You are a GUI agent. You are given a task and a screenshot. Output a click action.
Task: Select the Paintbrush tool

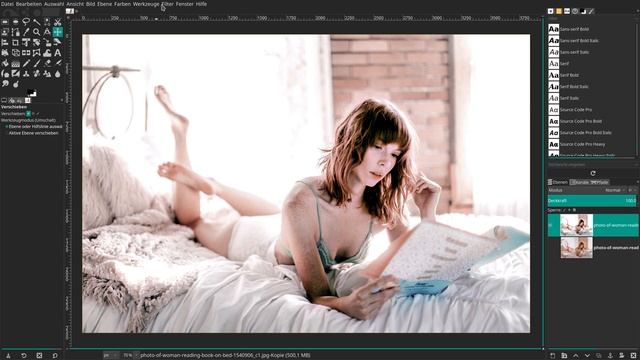point(37,63)
